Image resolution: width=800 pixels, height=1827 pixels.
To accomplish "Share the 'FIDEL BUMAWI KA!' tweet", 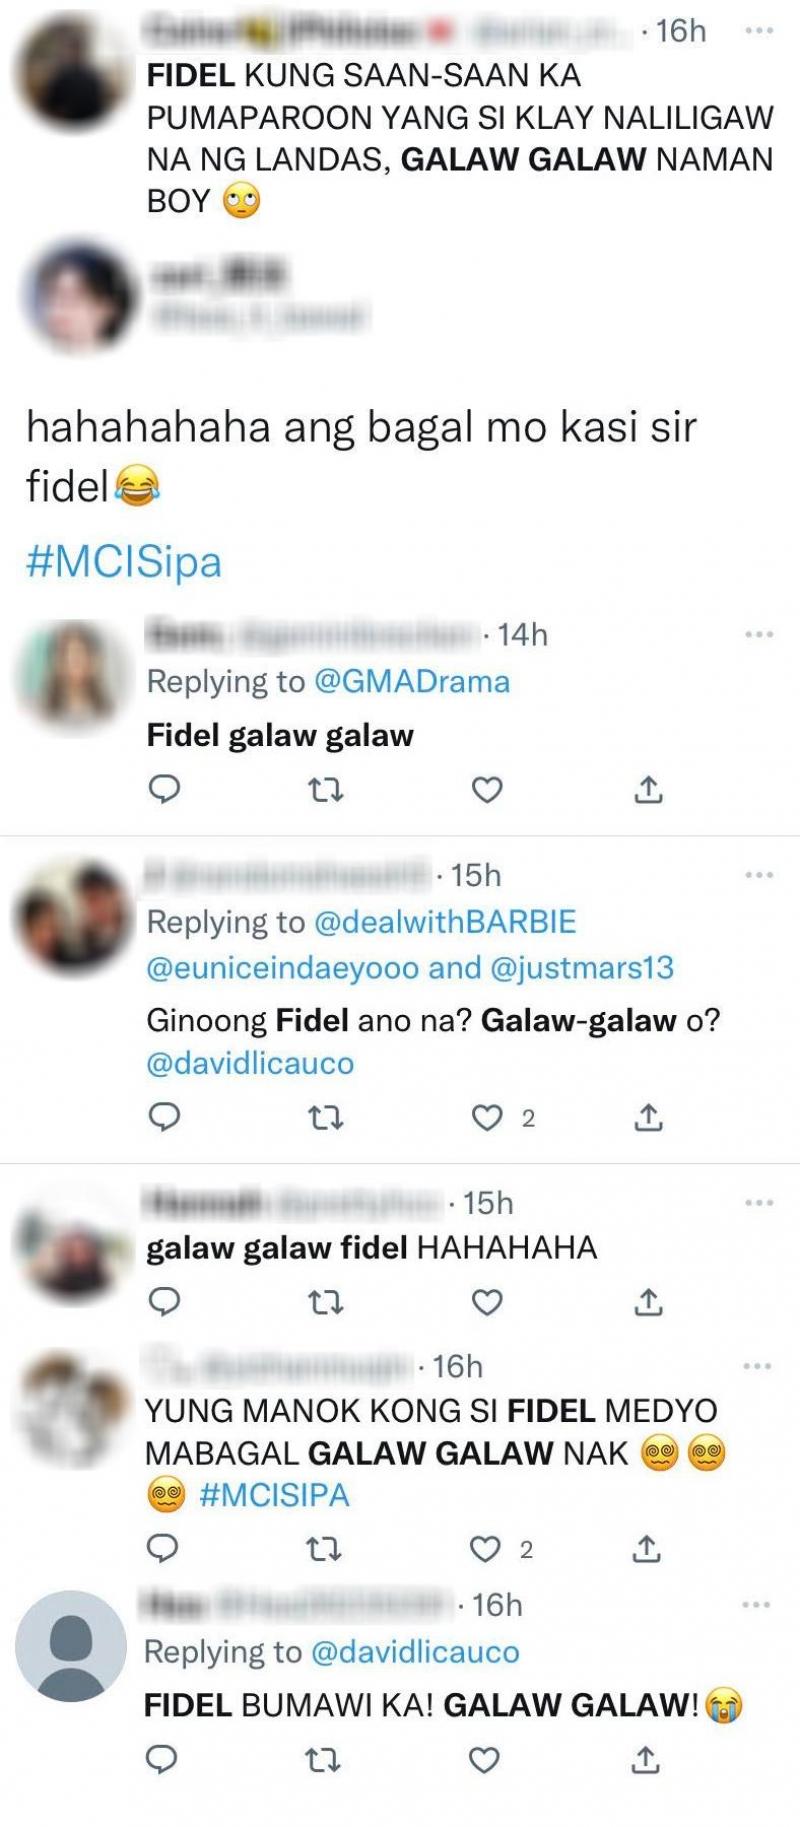I will [646, 1759].
